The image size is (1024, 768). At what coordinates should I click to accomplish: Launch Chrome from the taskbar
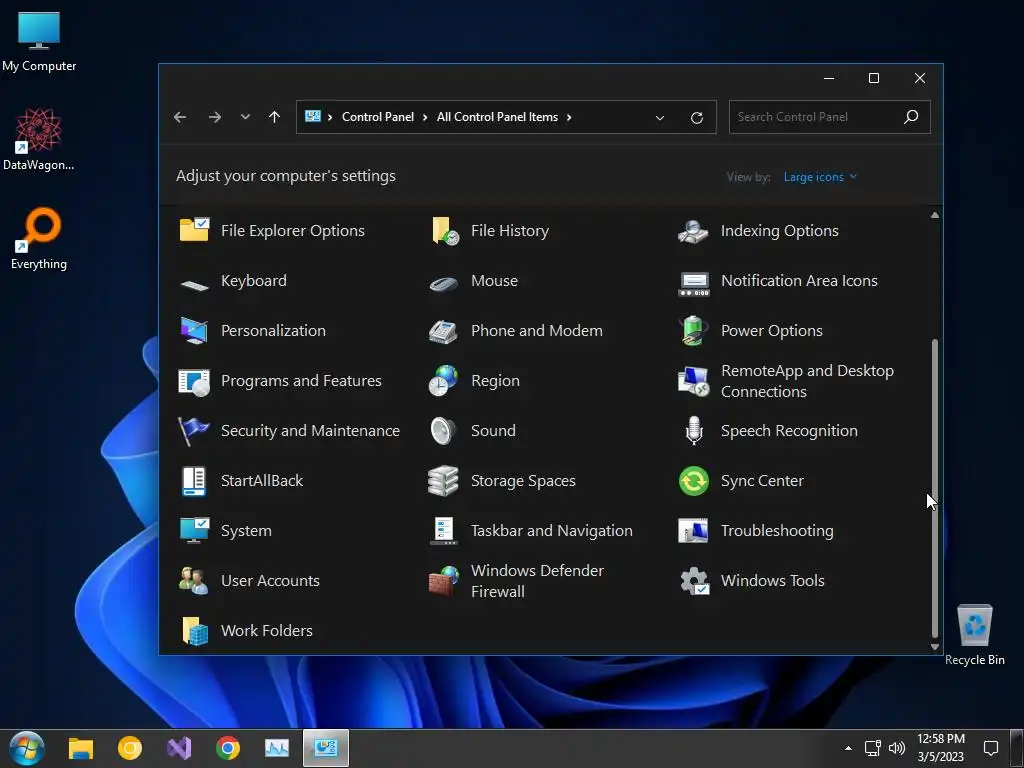pyautogui.click(x=228, y=748)
